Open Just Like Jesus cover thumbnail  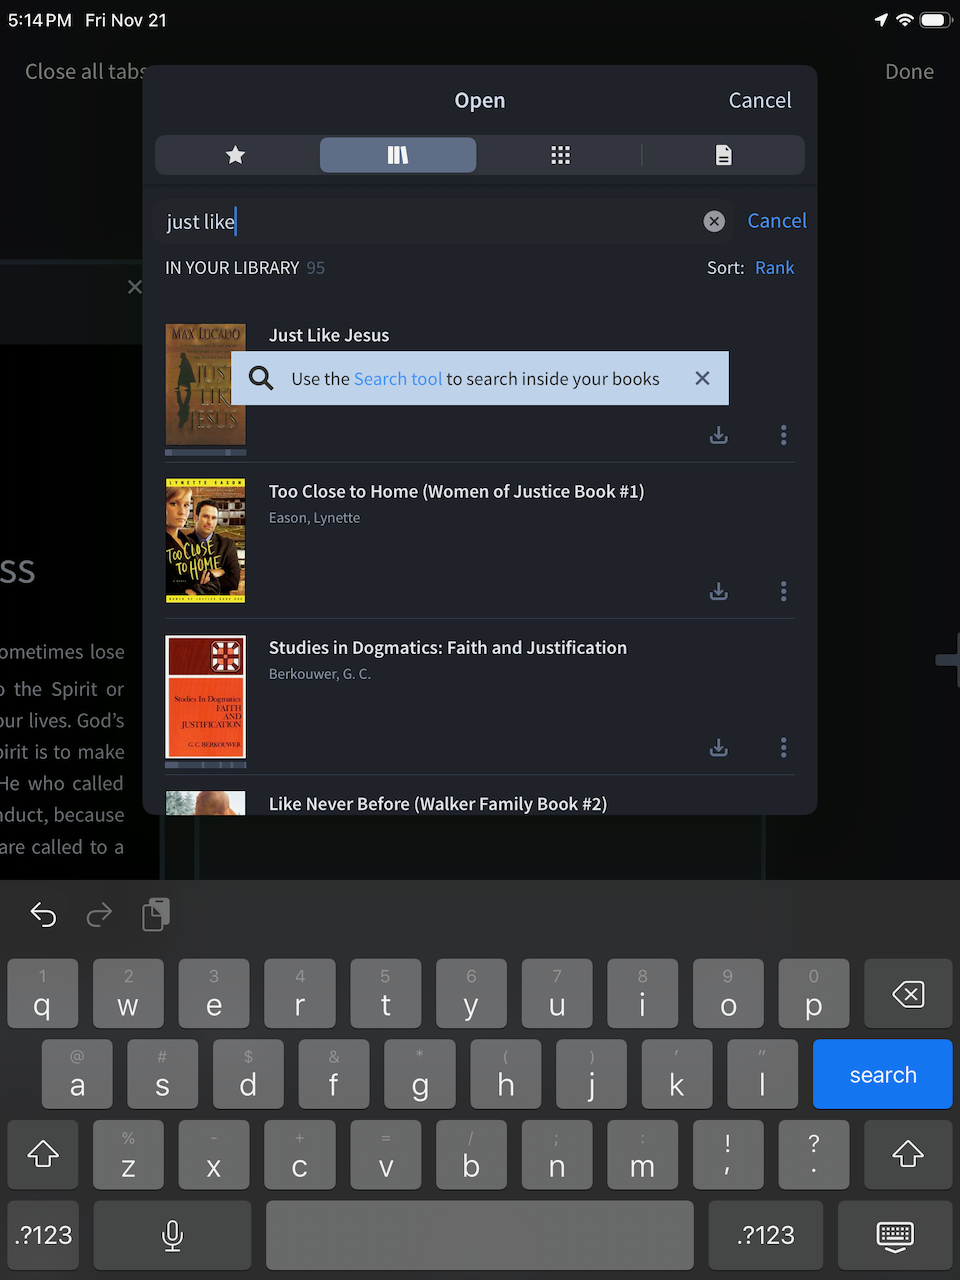pyautogui.click(x=205, y=384)
